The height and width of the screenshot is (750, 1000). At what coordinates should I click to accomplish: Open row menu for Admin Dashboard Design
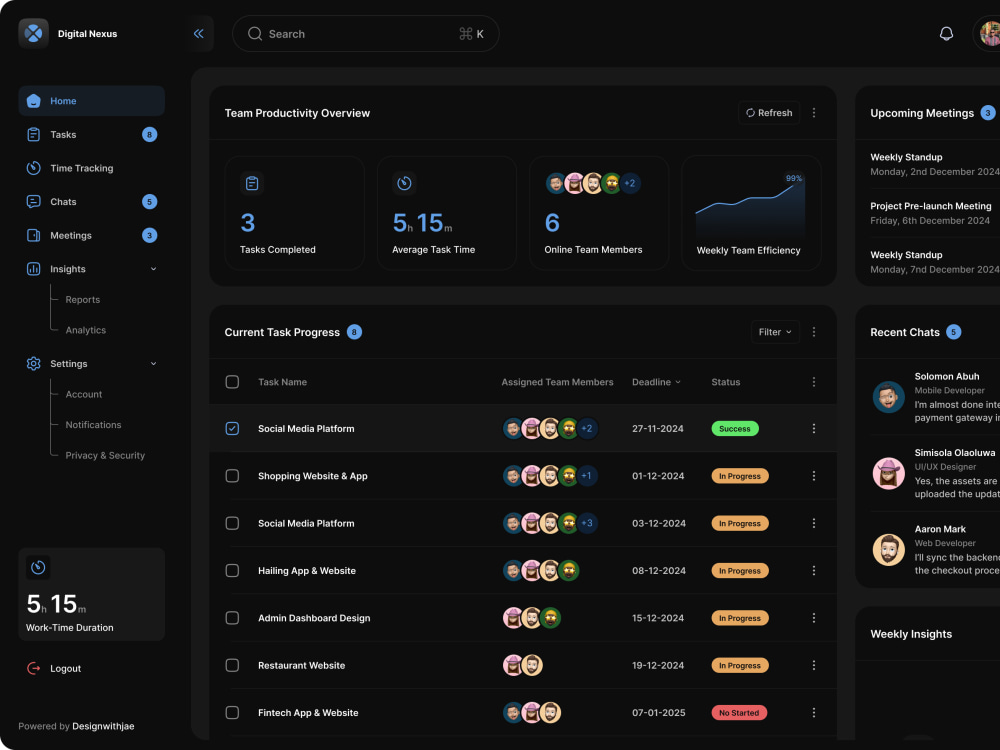pos(814,618)
